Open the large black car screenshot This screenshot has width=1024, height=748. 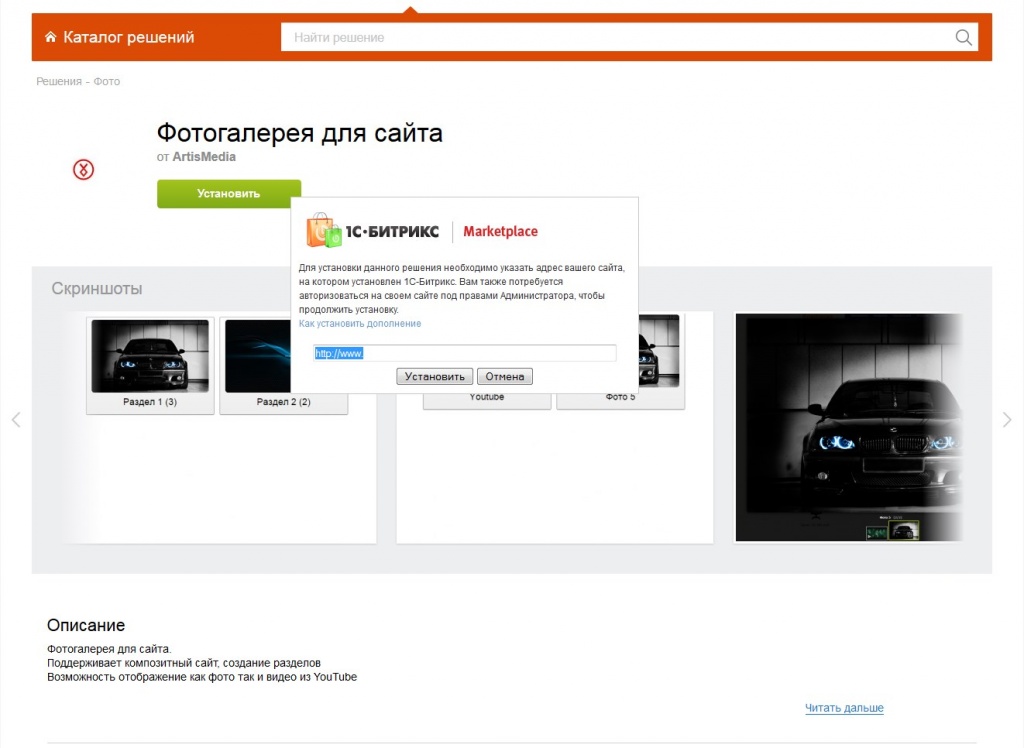tap(849, 427)
